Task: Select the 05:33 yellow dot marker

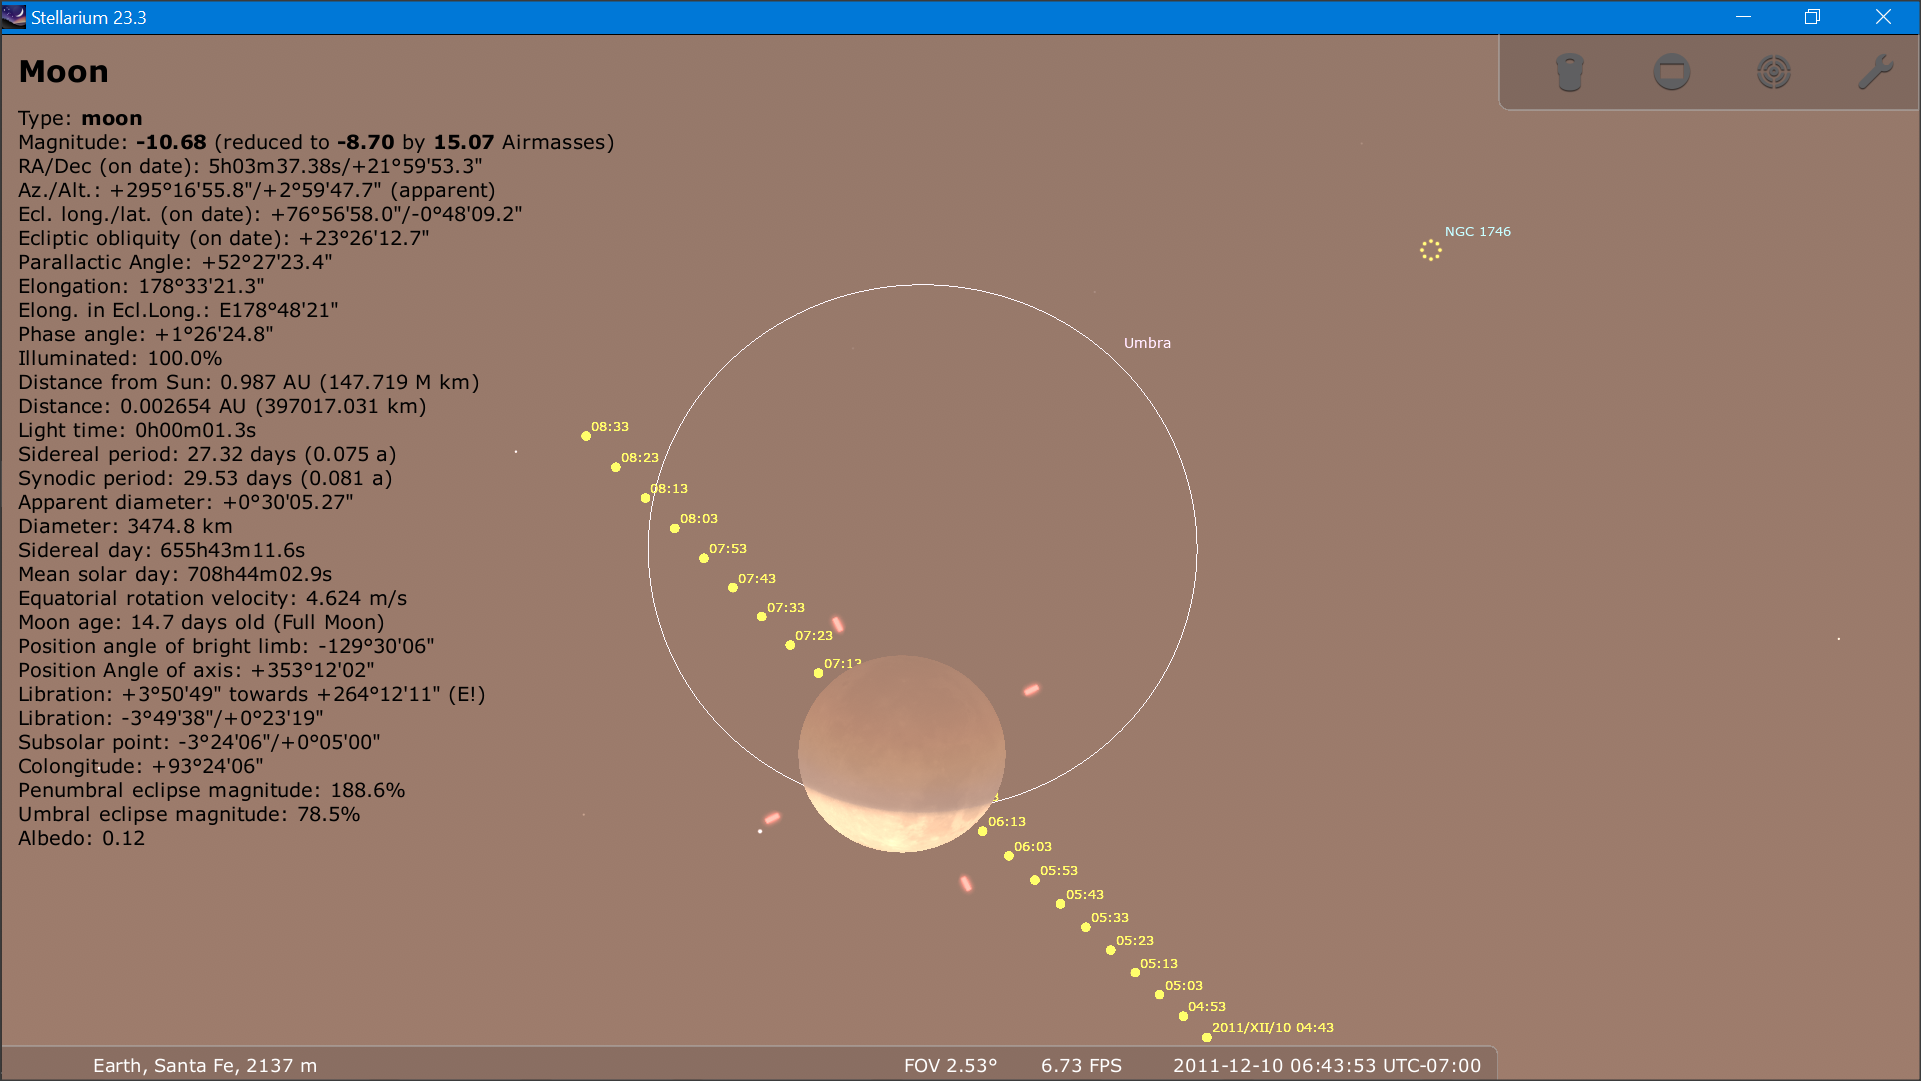Action: point(1086,927)
